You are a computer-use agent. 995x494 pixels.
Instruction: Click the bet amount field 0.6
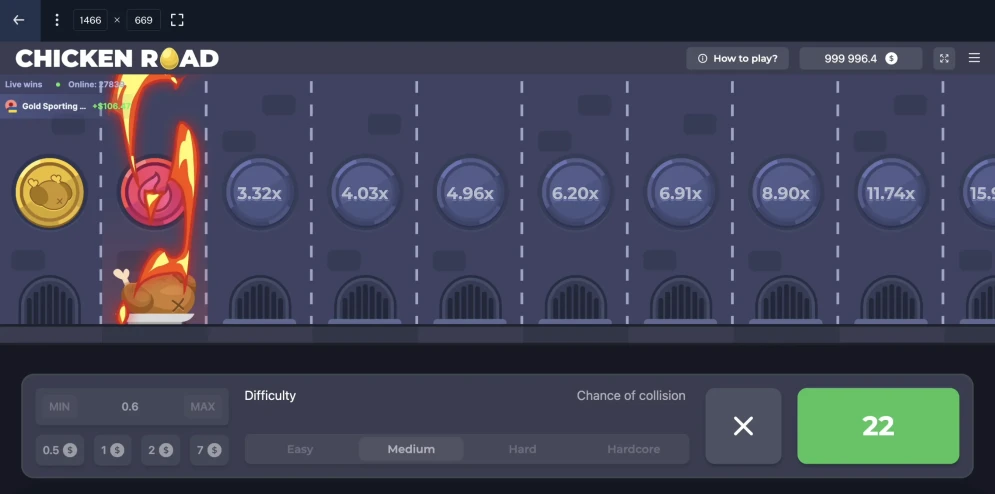130,406
